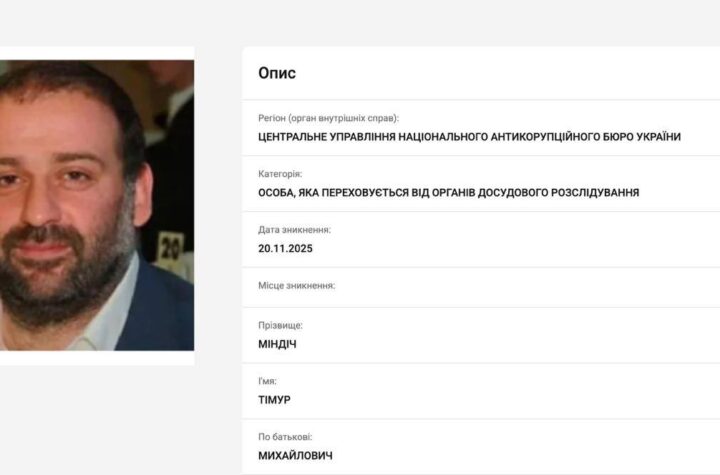This screenshot has width=720, height=475.
Task: Click the "Прізвище" field label
Action: (280, 325)
